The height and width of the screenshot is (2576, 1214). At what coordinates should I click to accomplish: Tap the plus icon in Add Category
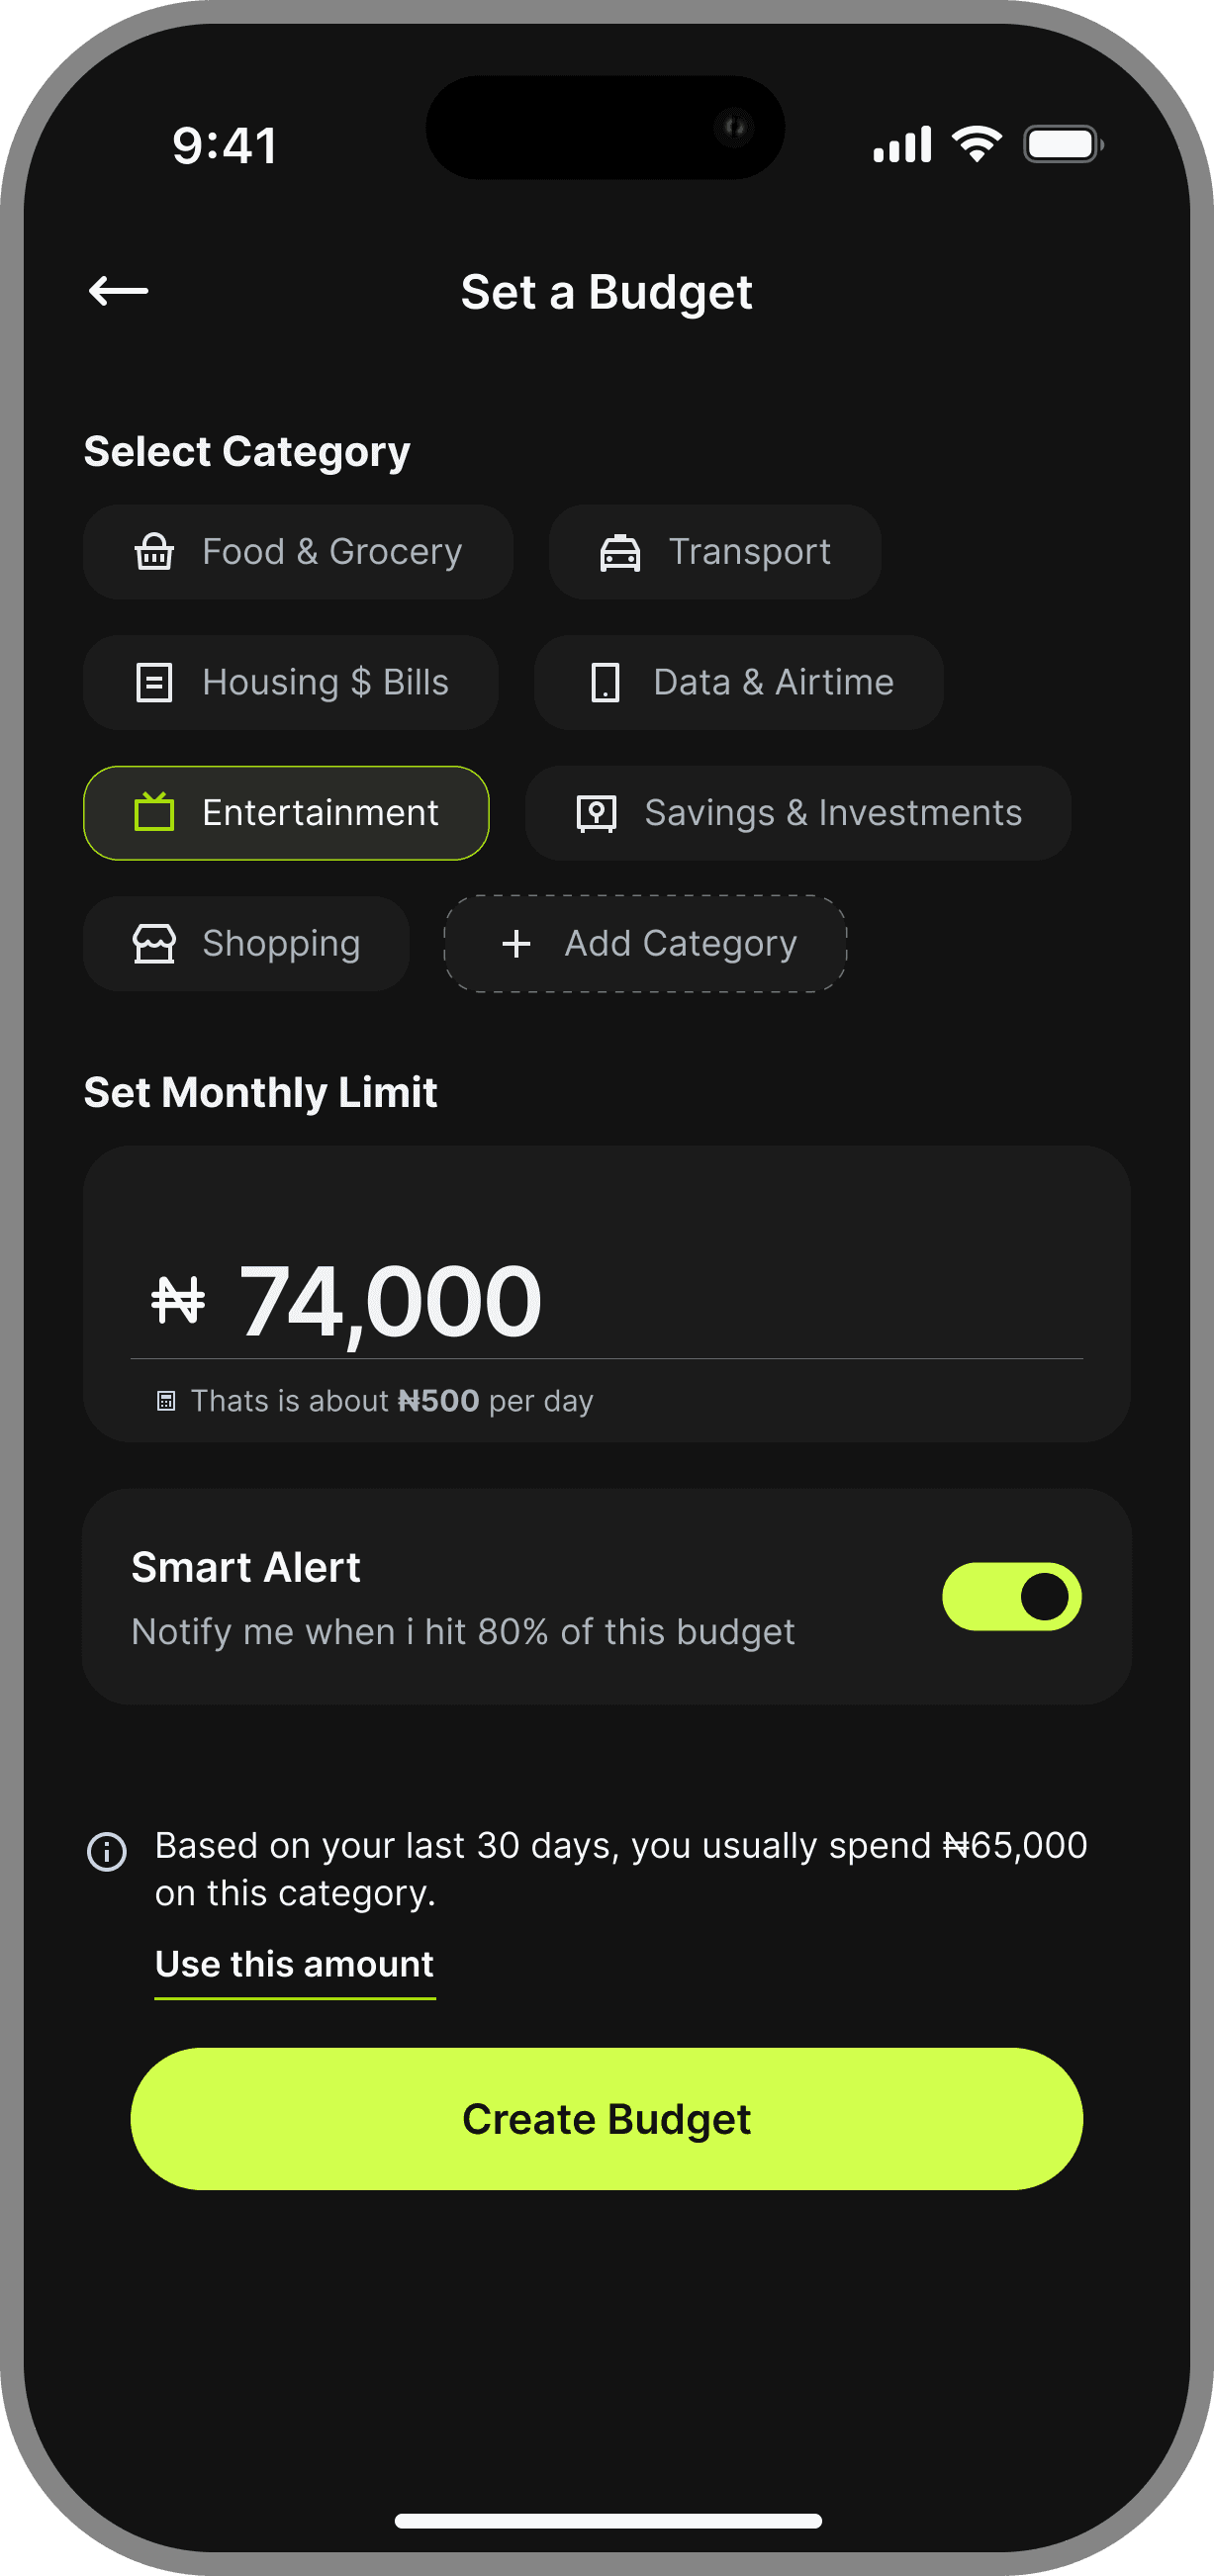click(x=516, y=943)
